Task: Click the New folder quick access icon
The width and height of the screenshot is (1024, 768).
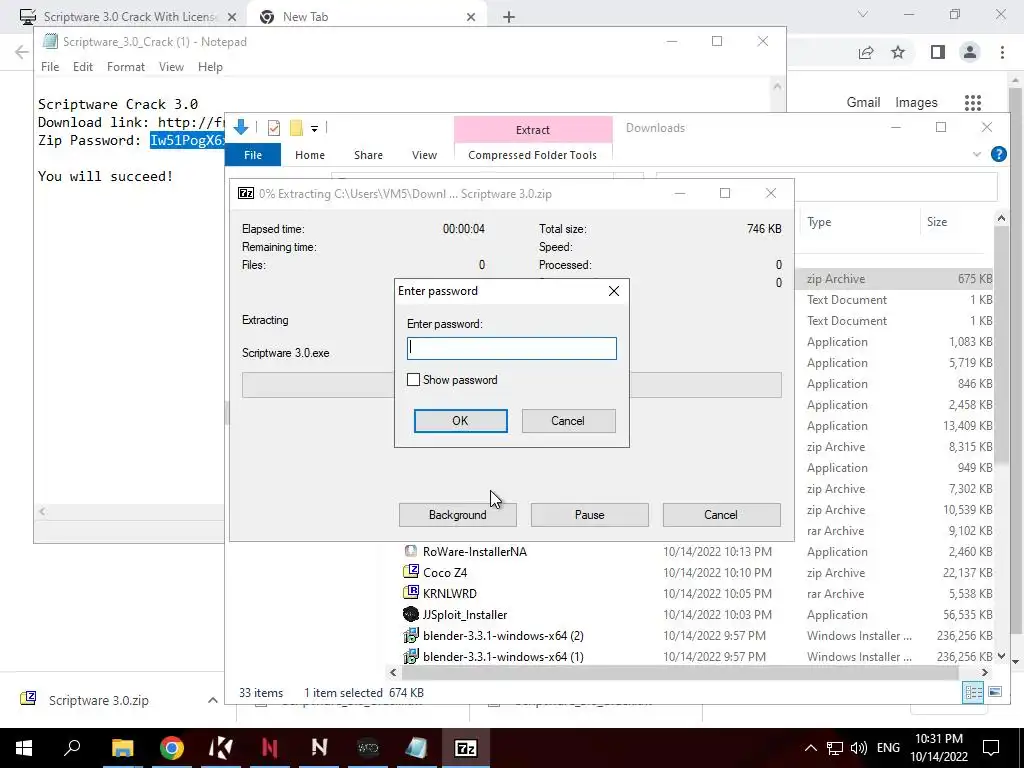Action: [296, 128]
